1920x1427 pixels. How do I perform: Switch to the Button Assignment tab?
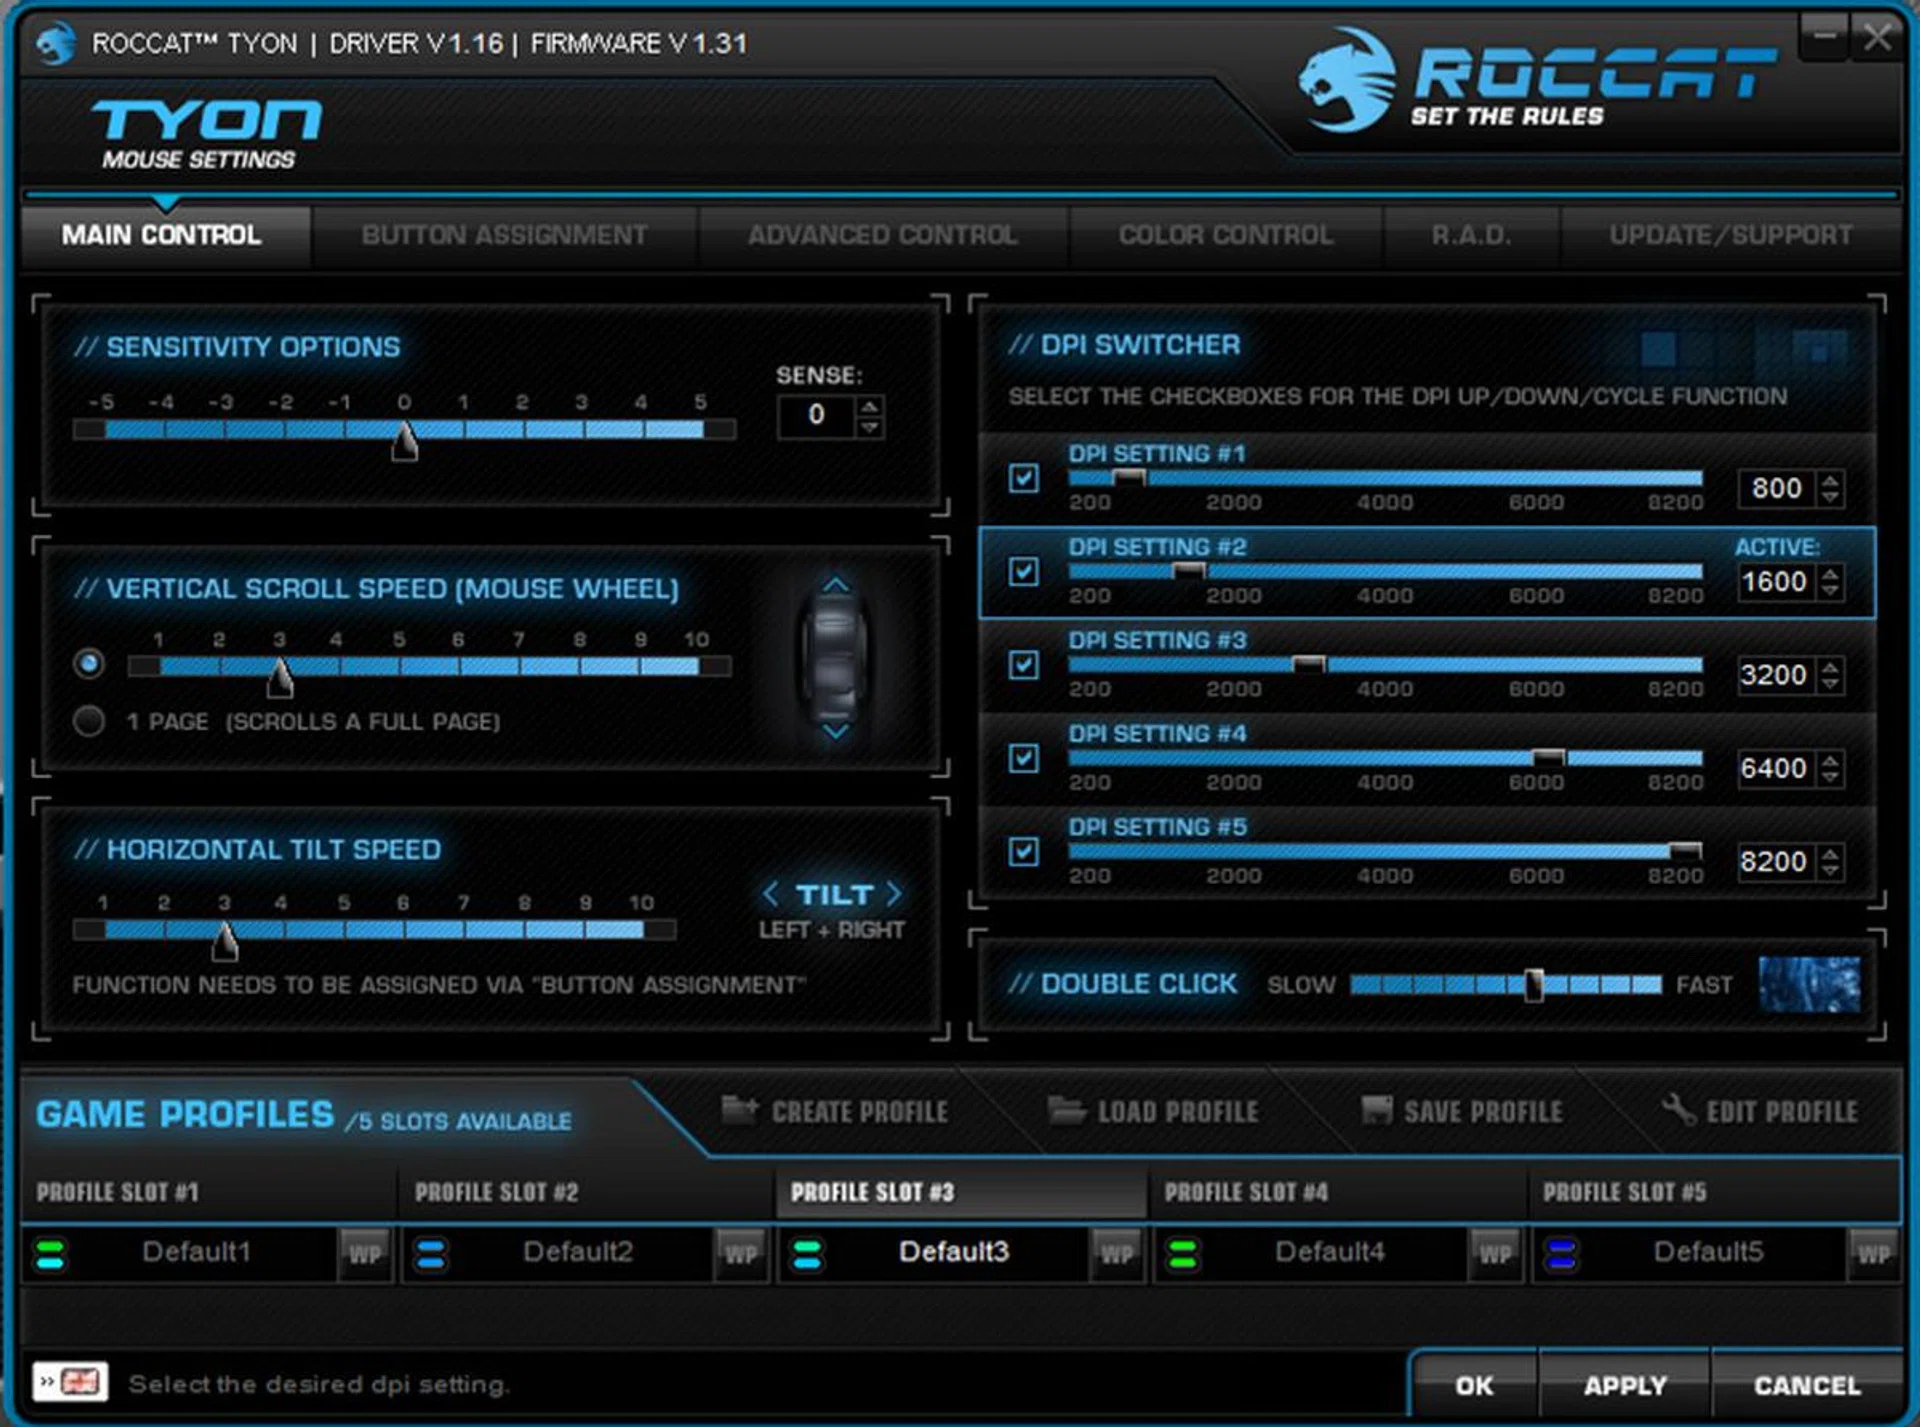[504, 234]
